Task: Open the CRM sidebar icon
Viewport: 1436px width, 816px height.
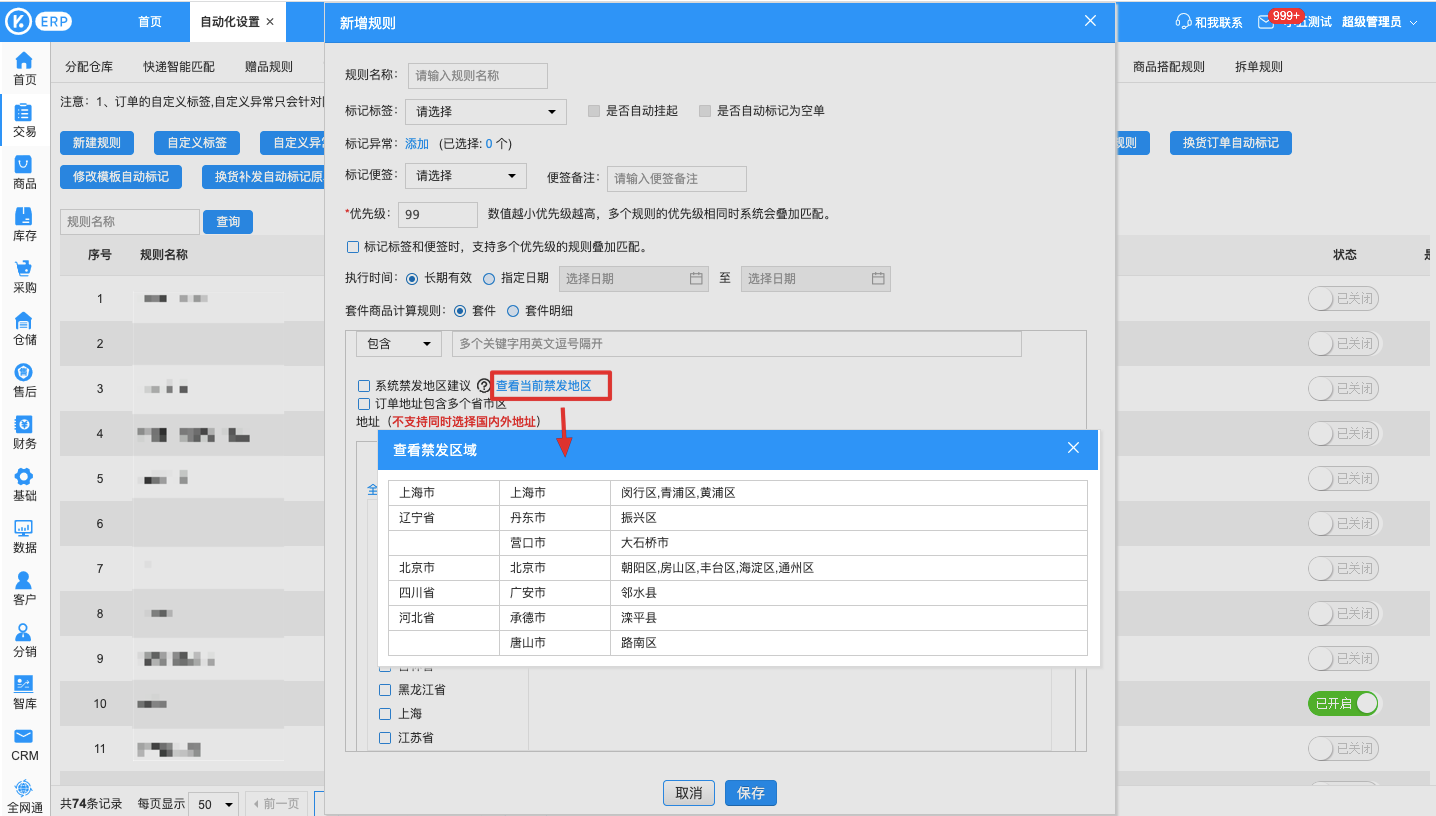Action: pos(24,736)
